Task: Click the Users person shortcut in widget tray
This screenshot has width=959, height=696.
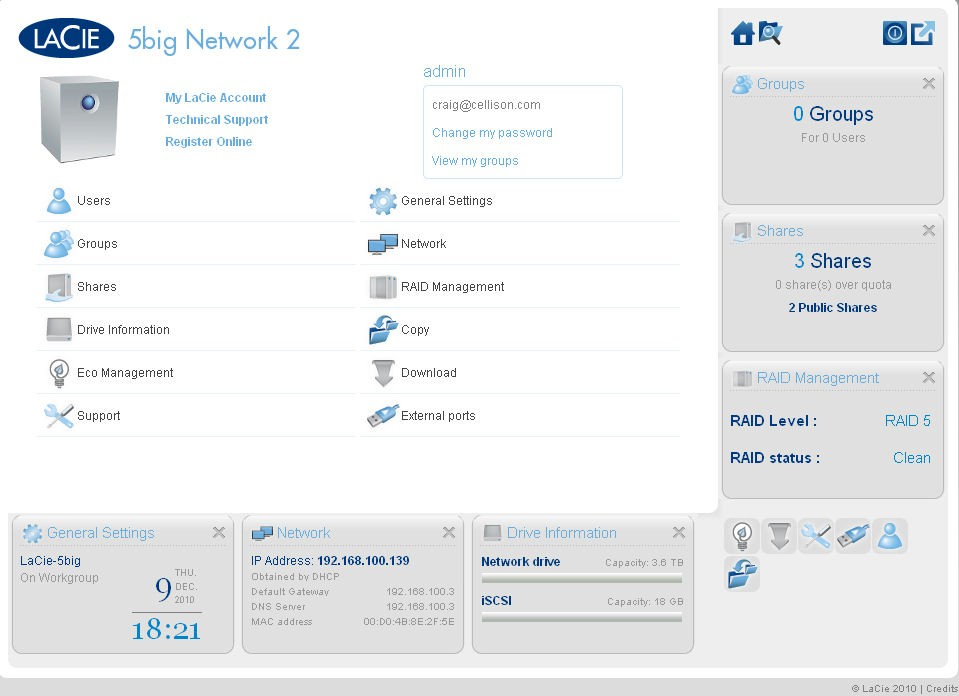Action: coord(890,536)
